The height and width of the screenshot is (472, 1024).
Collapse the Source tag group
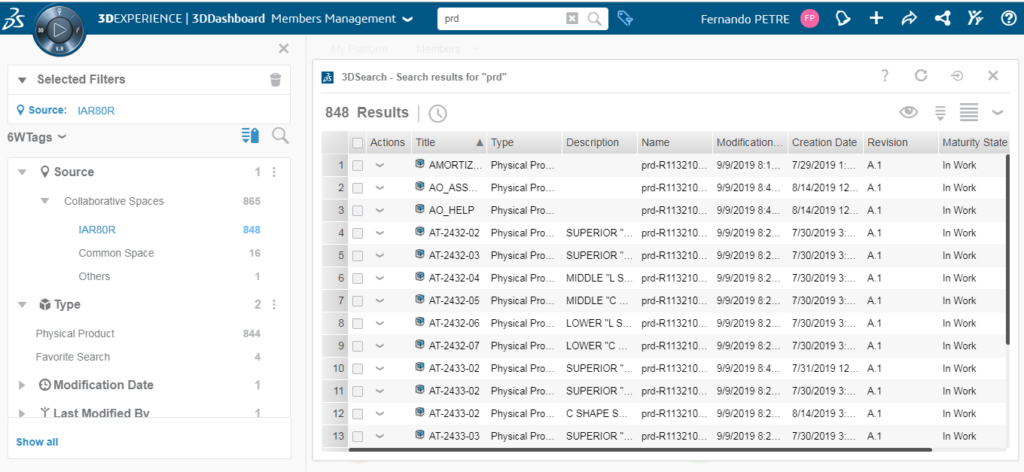[x=22, y=172]
